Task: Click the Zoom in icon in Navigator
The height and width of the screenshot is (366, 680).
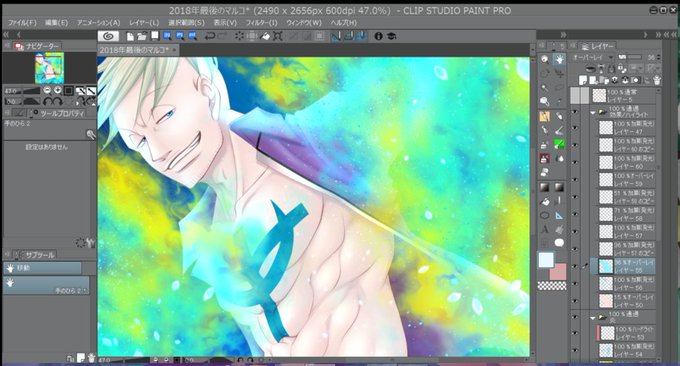Action: pyautogui.click(x=57, y=91)
